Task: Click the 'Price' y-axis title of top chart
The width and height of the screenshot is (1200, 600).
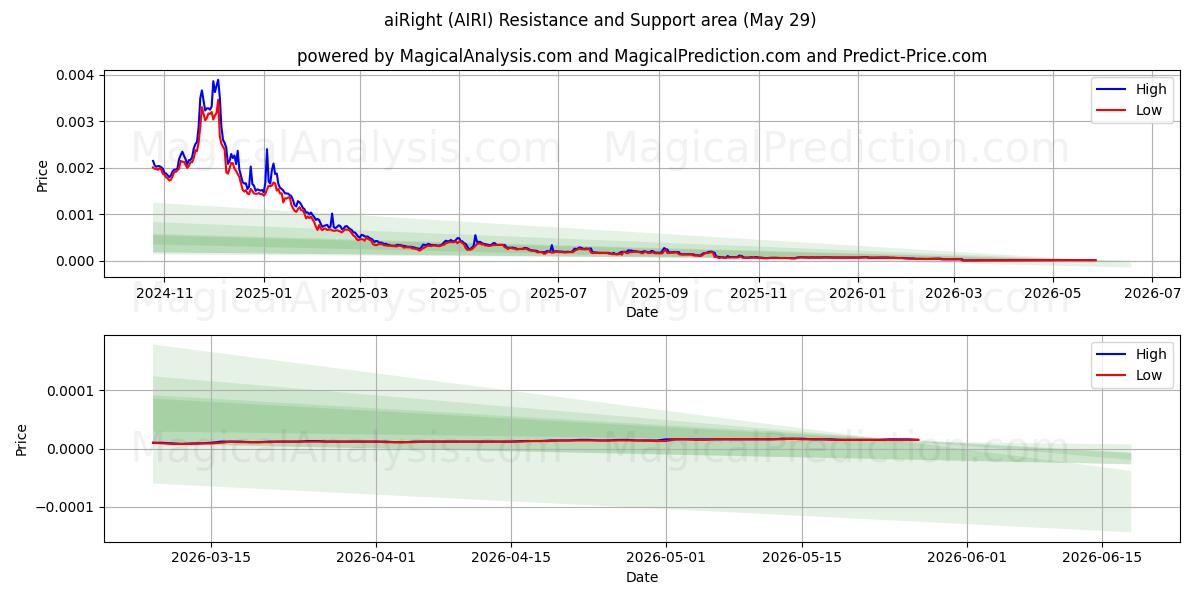Action: (42, 174)
